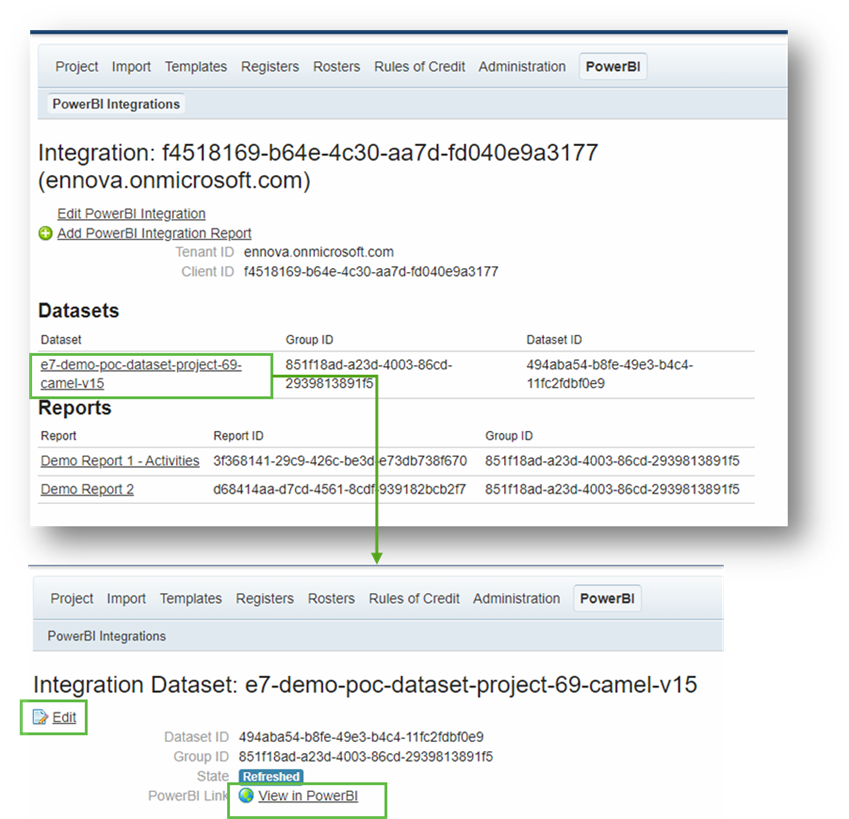The width and height of the screenshot is (849, 819).
Task: Click the pencil edit icon beside Edit
Action: pos(40,717)
